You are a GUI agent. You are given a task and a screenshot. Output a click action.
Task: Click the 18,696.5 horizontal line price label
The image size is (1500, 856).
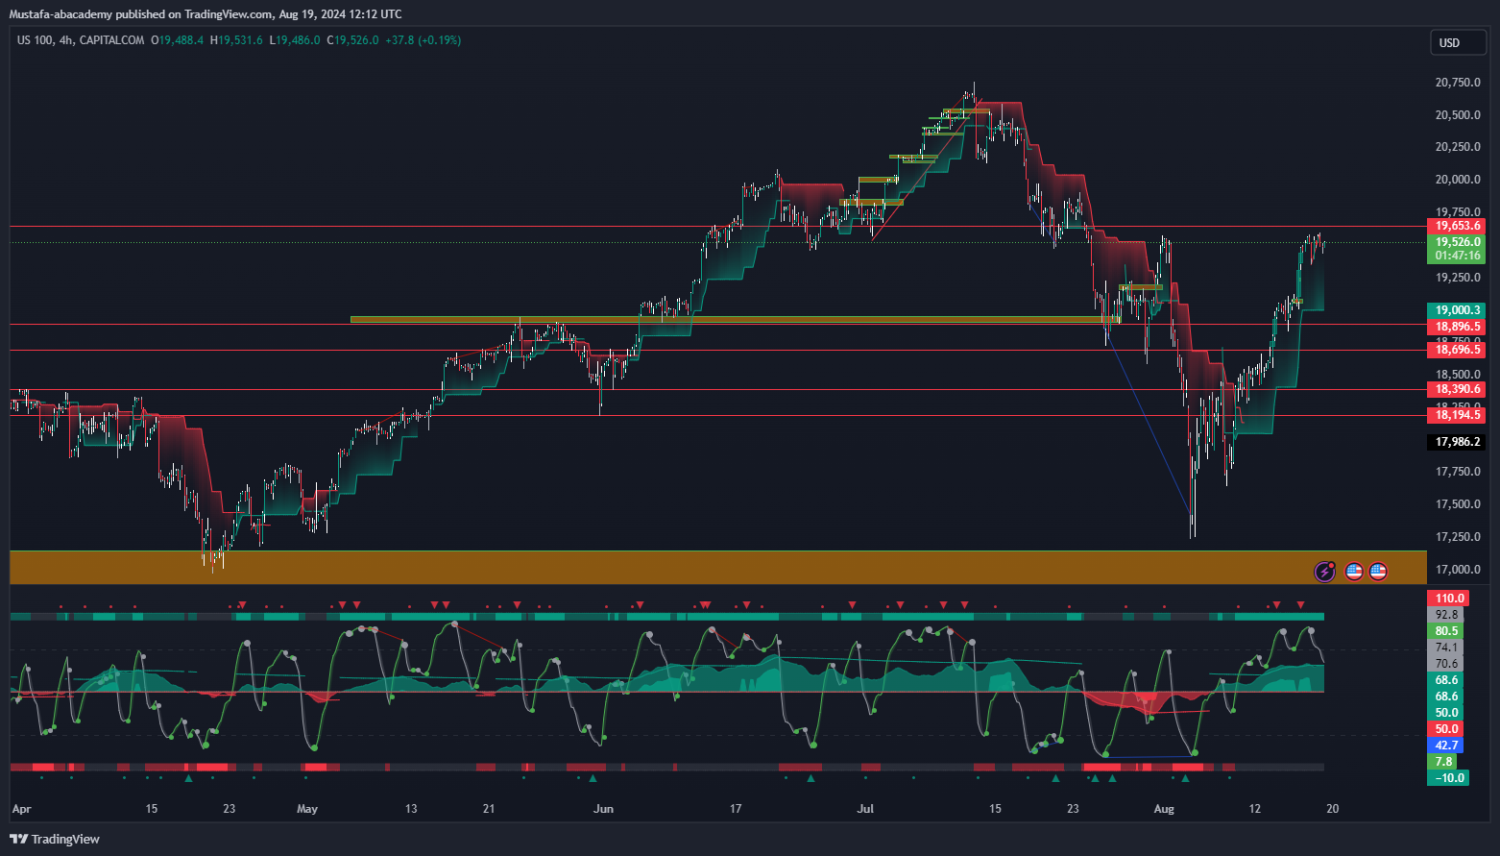[x=1457, y=350]
